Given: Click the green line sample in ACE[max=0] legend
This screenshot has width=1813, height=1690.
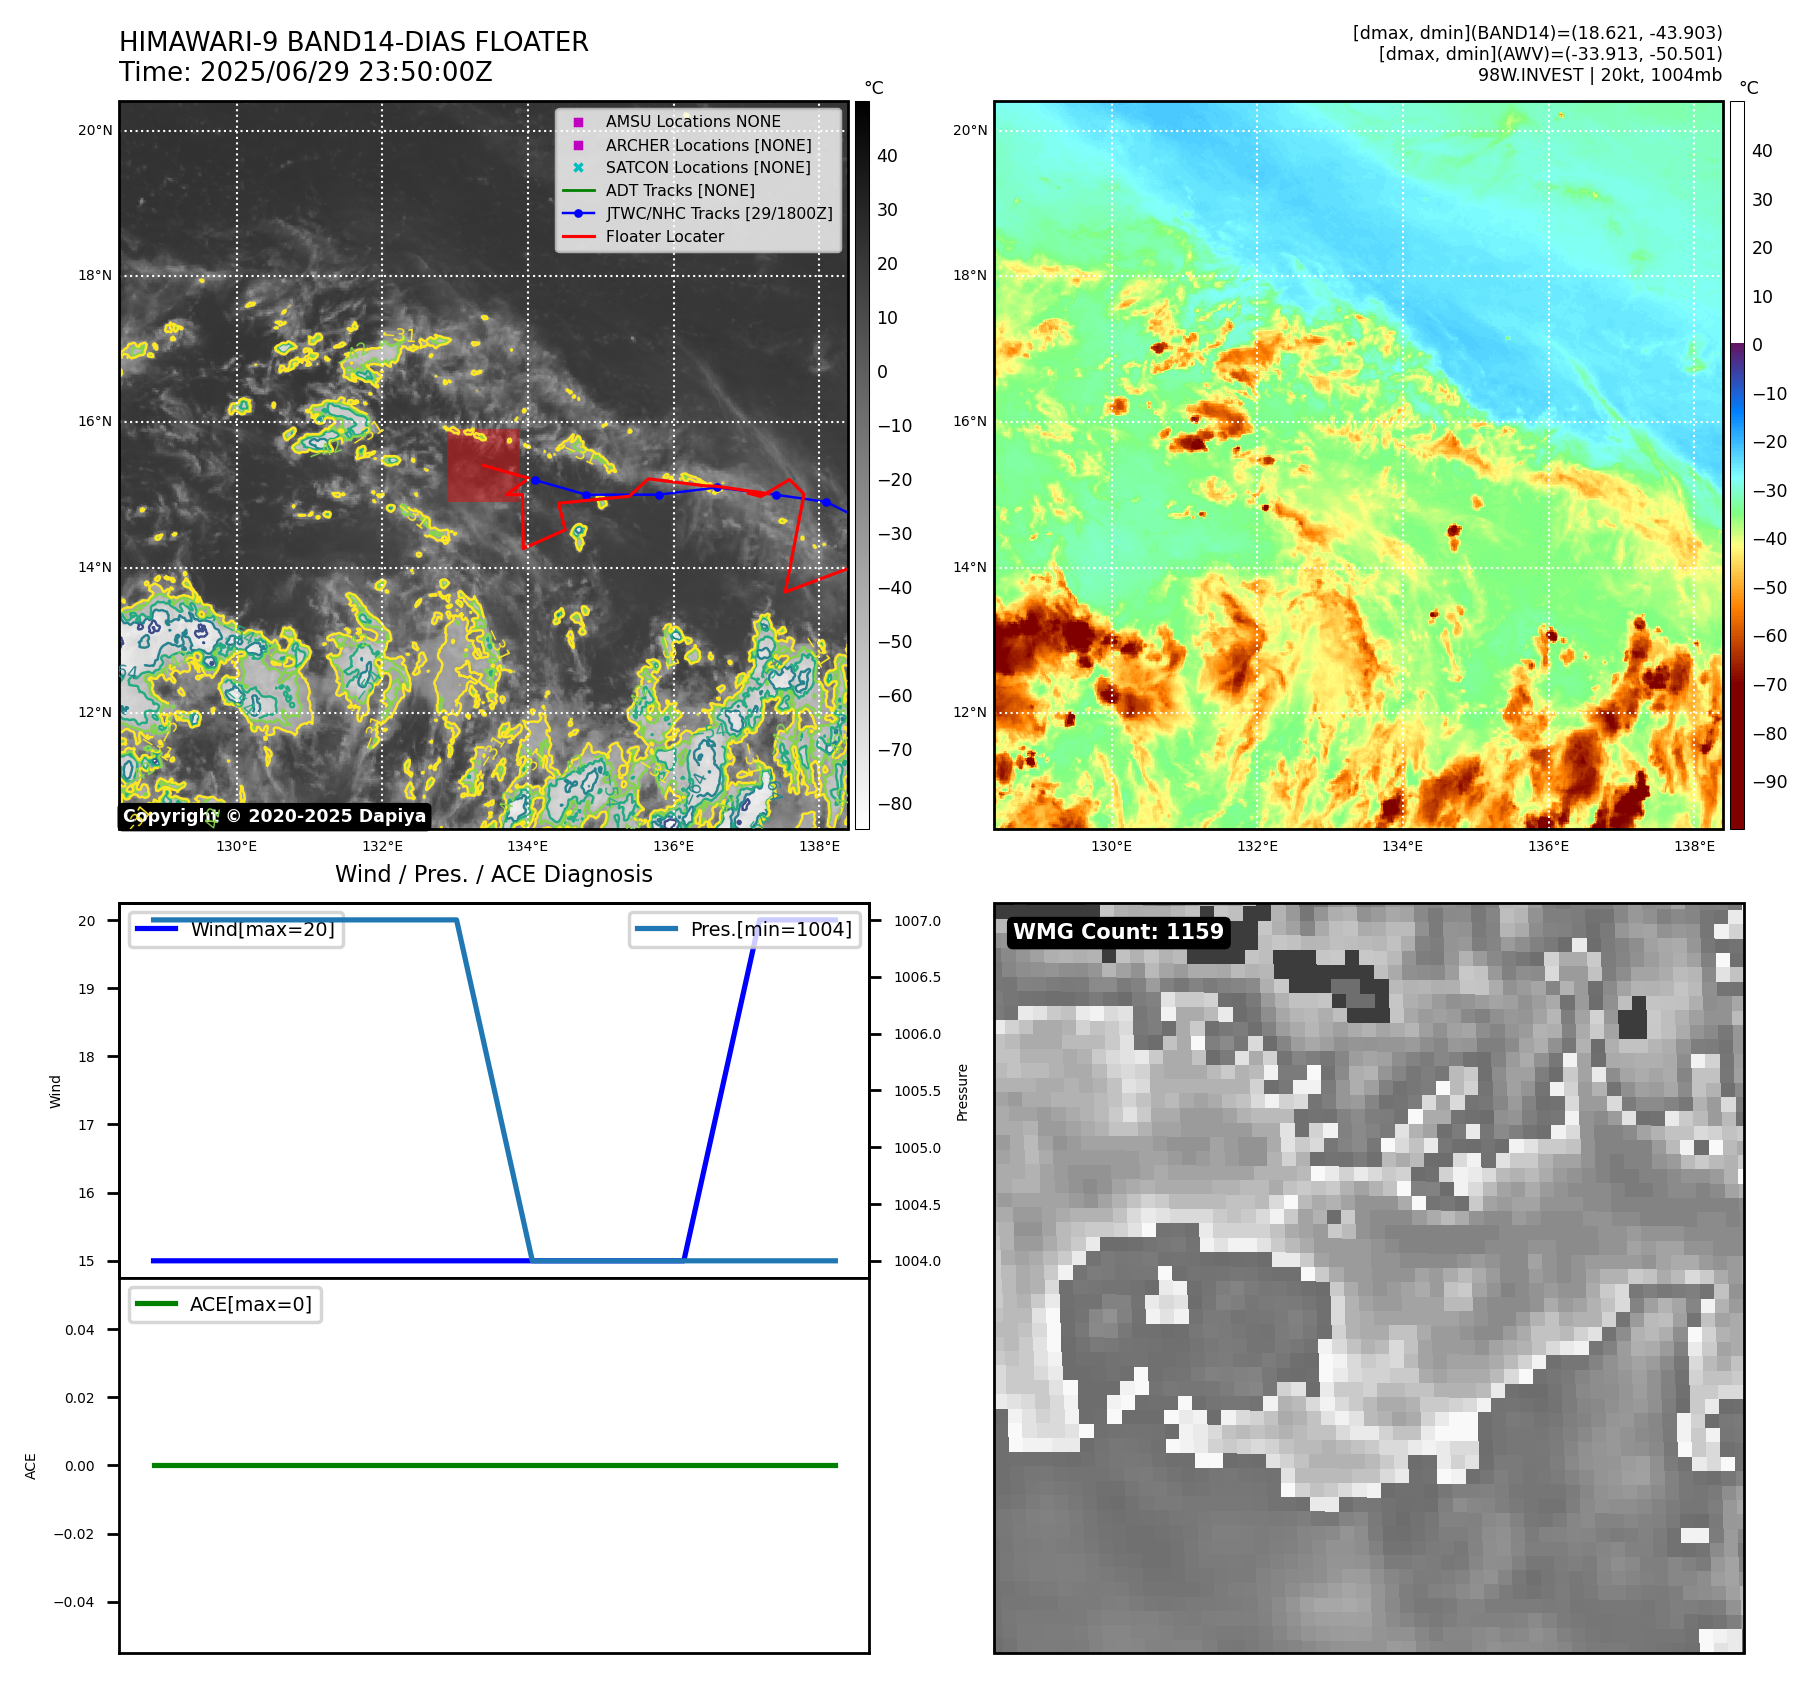Looking at the screenshot, I should [157, 1304].
